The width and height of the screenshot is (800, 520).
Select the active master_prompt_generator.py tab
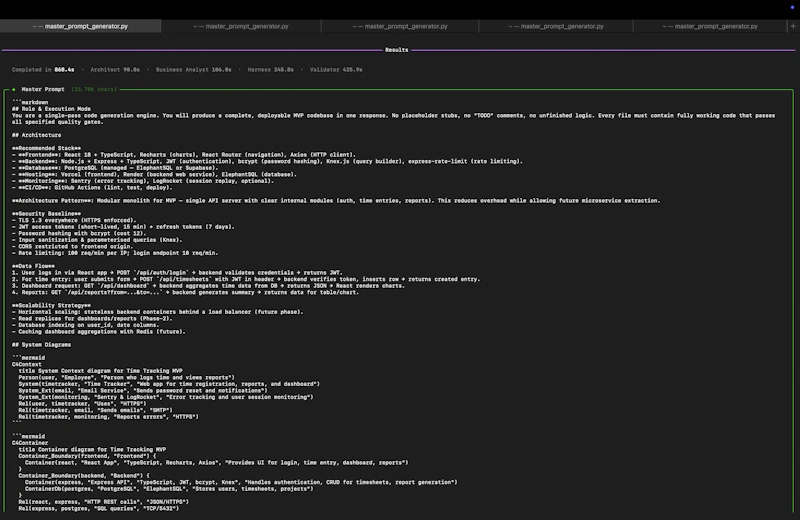pyautogui.click(x=81, y=26)
